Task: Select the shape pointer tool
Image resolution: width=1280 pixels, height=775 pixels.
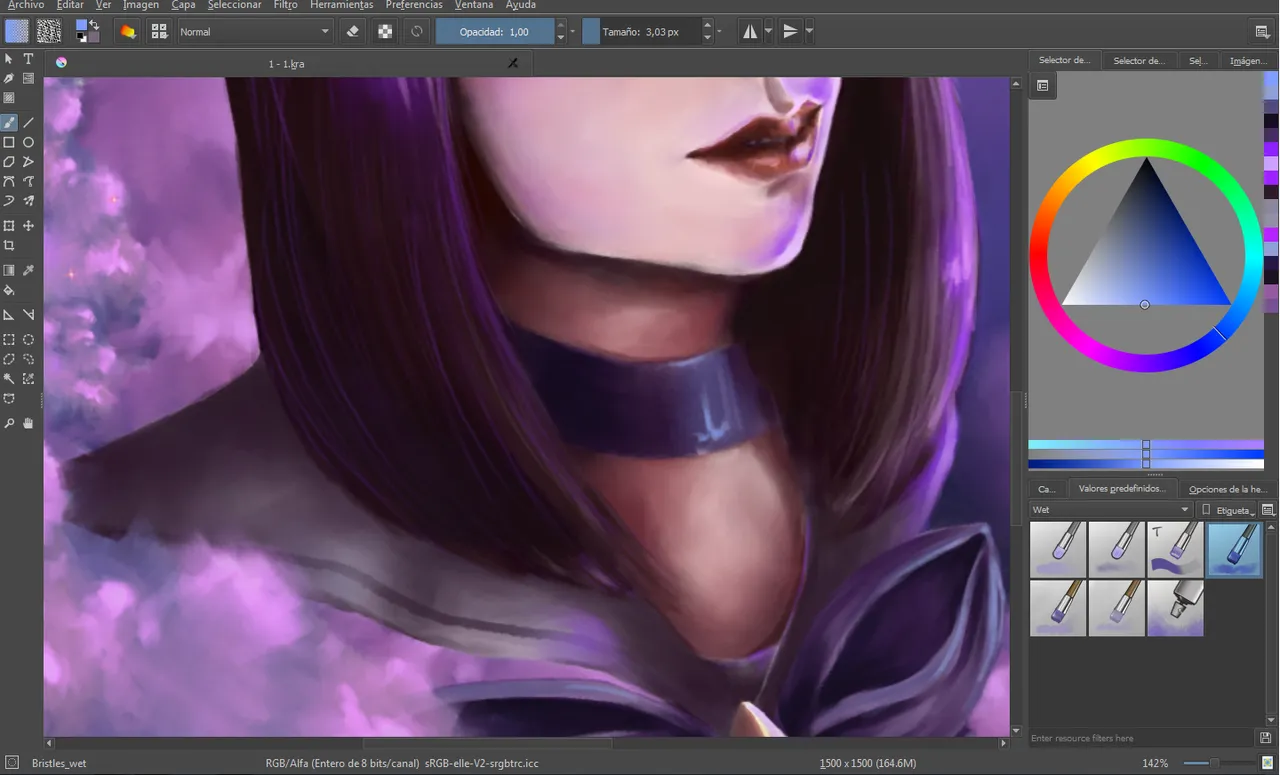Action: pos(9,59)
